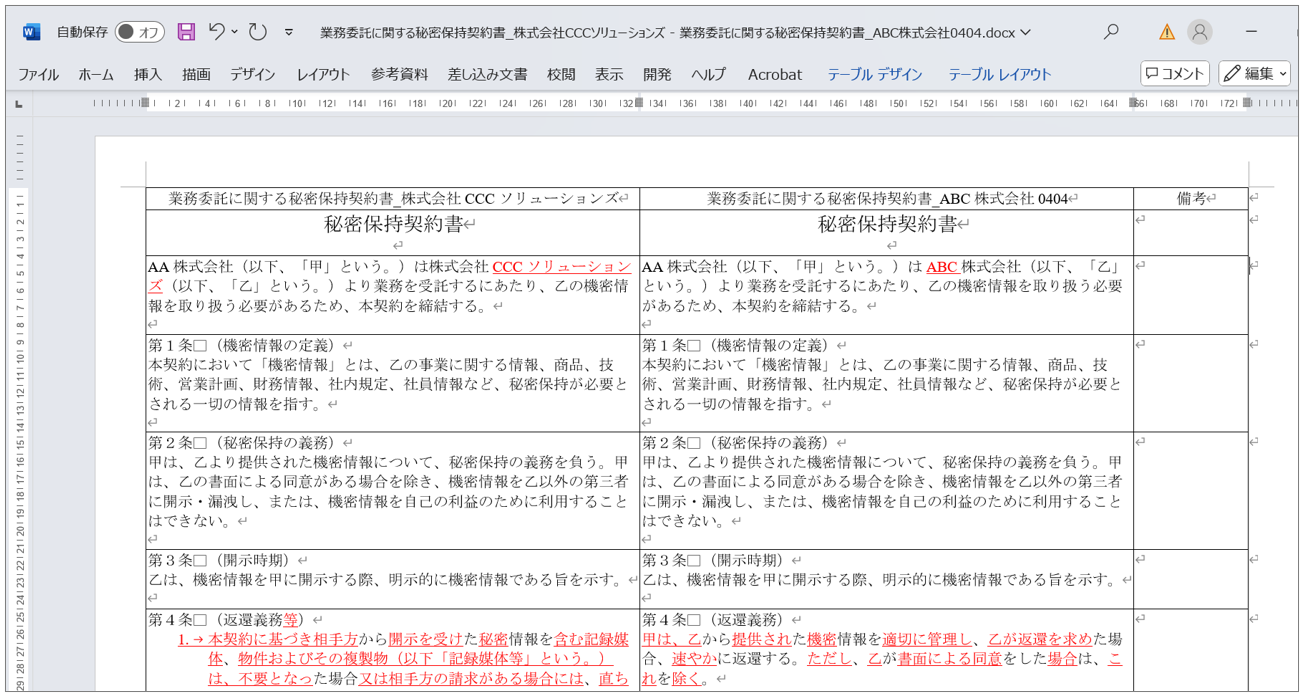
Task: Save the document using the floppy disk icon
Action: point(186,32)
